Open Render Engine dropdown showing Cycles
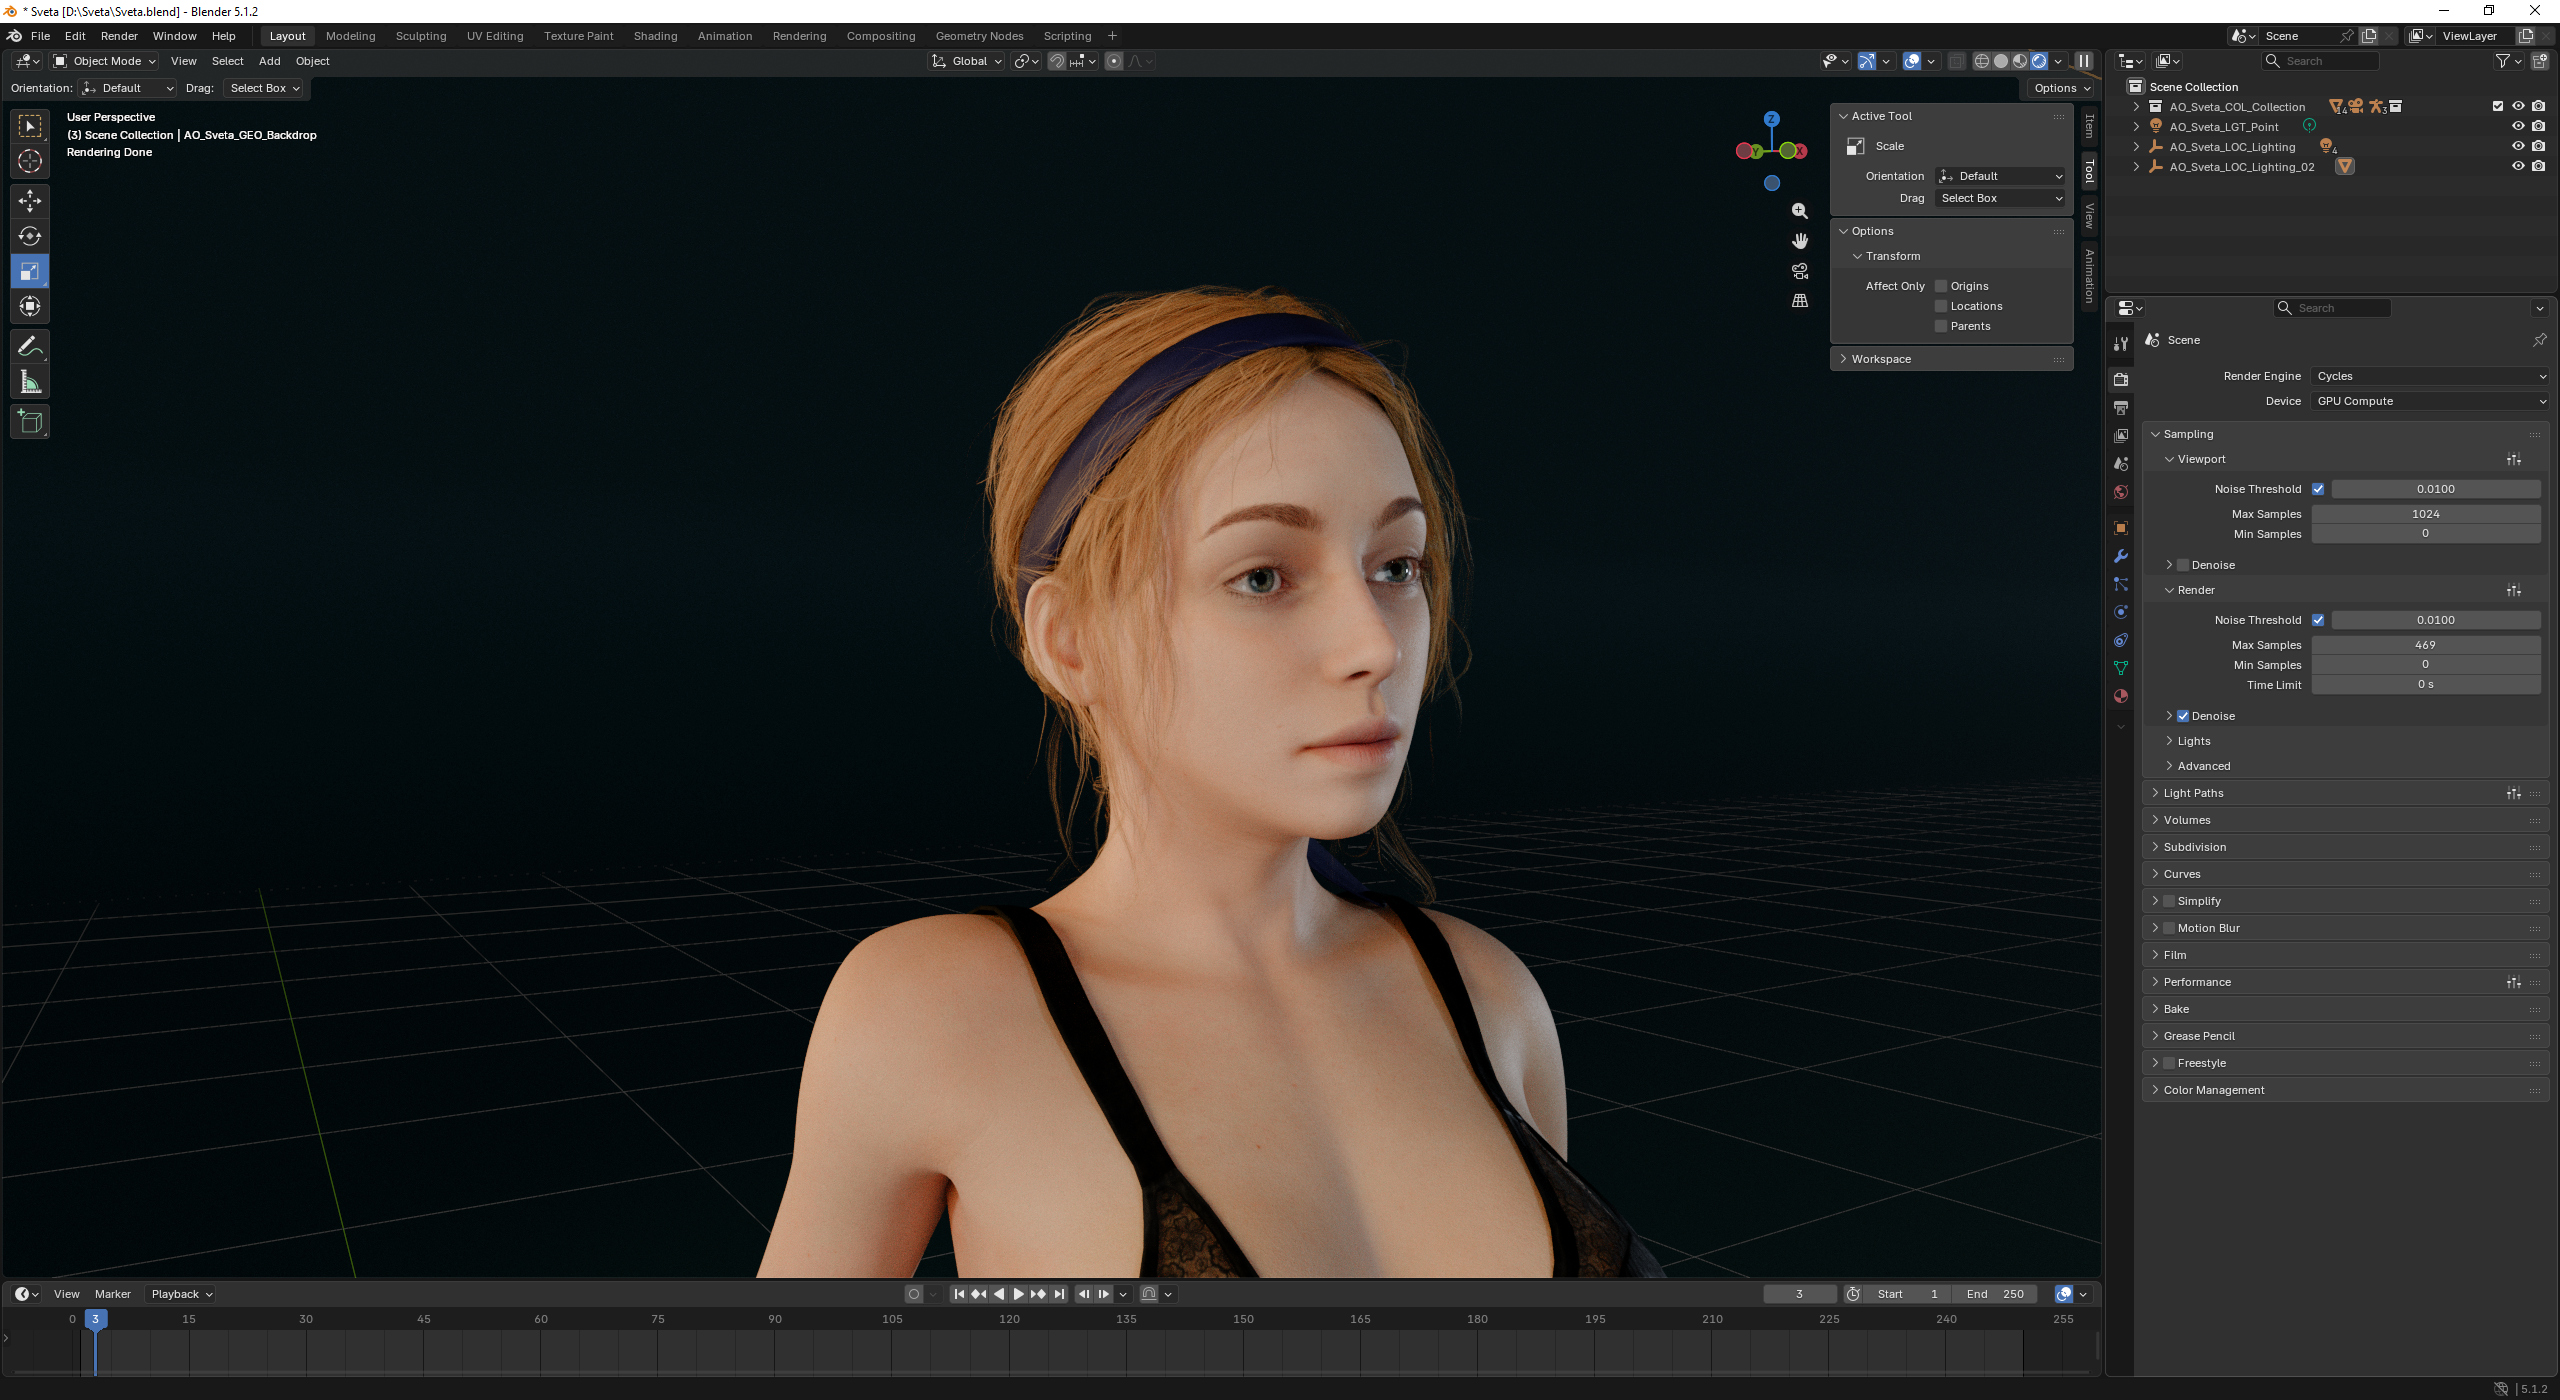This screenshot has height=1400, width=2560. point(2430,376)
